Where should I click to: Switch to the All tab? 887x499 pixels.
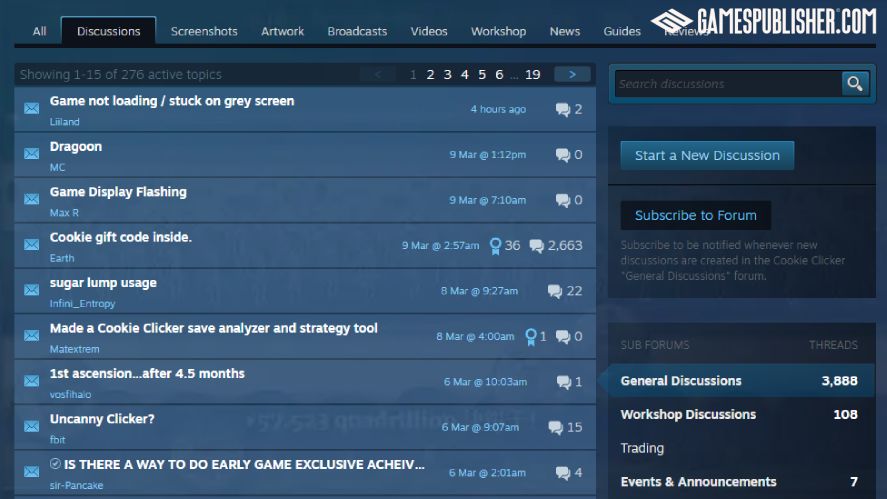pyautogui.click(x=39, y=31)
